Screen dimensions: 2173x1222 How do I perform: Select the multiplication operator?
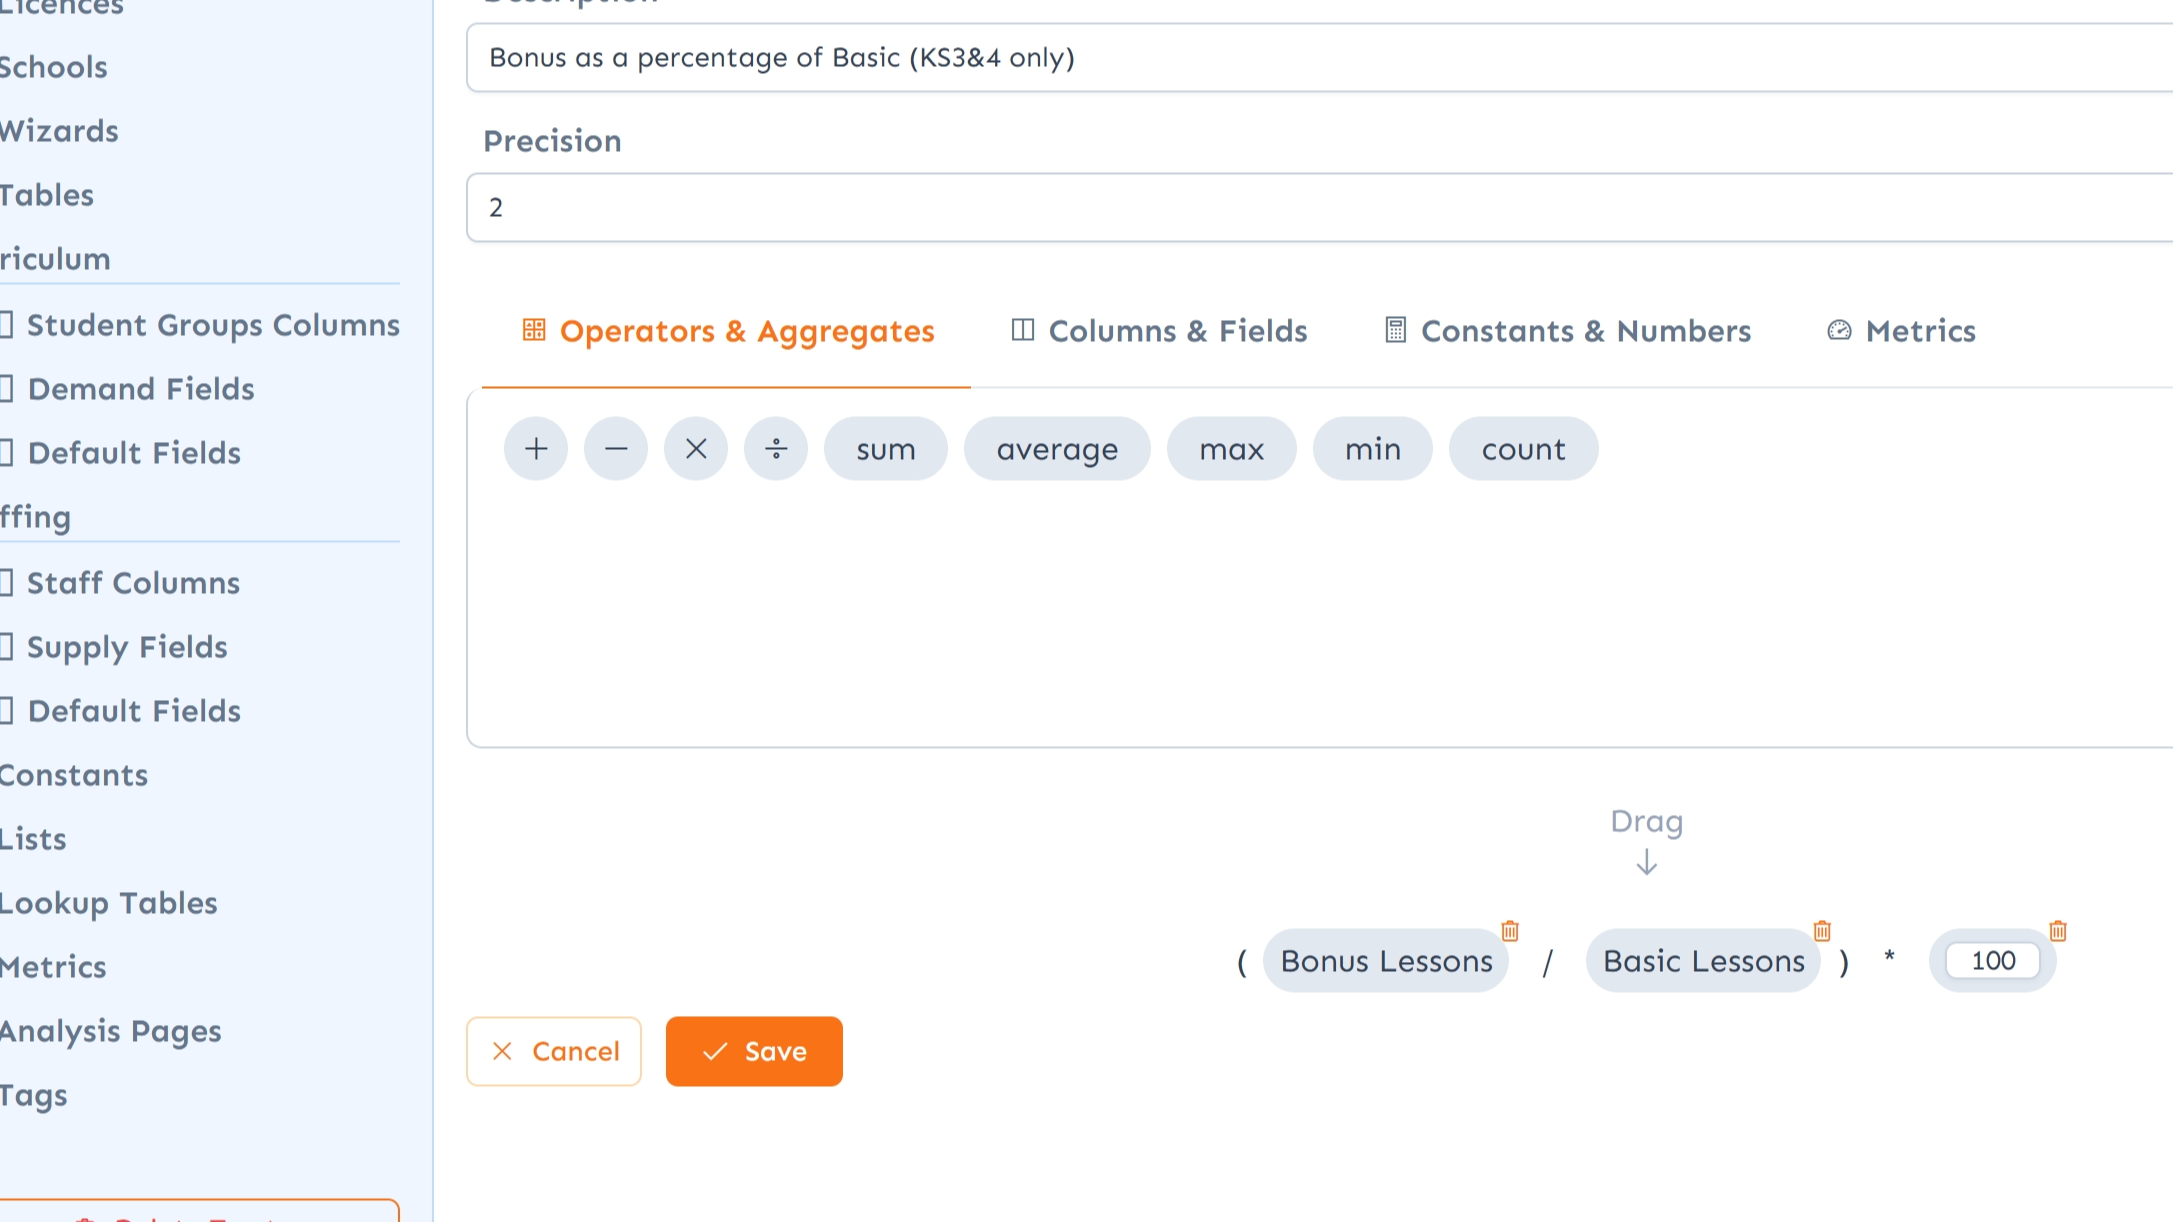coord(695,449)
